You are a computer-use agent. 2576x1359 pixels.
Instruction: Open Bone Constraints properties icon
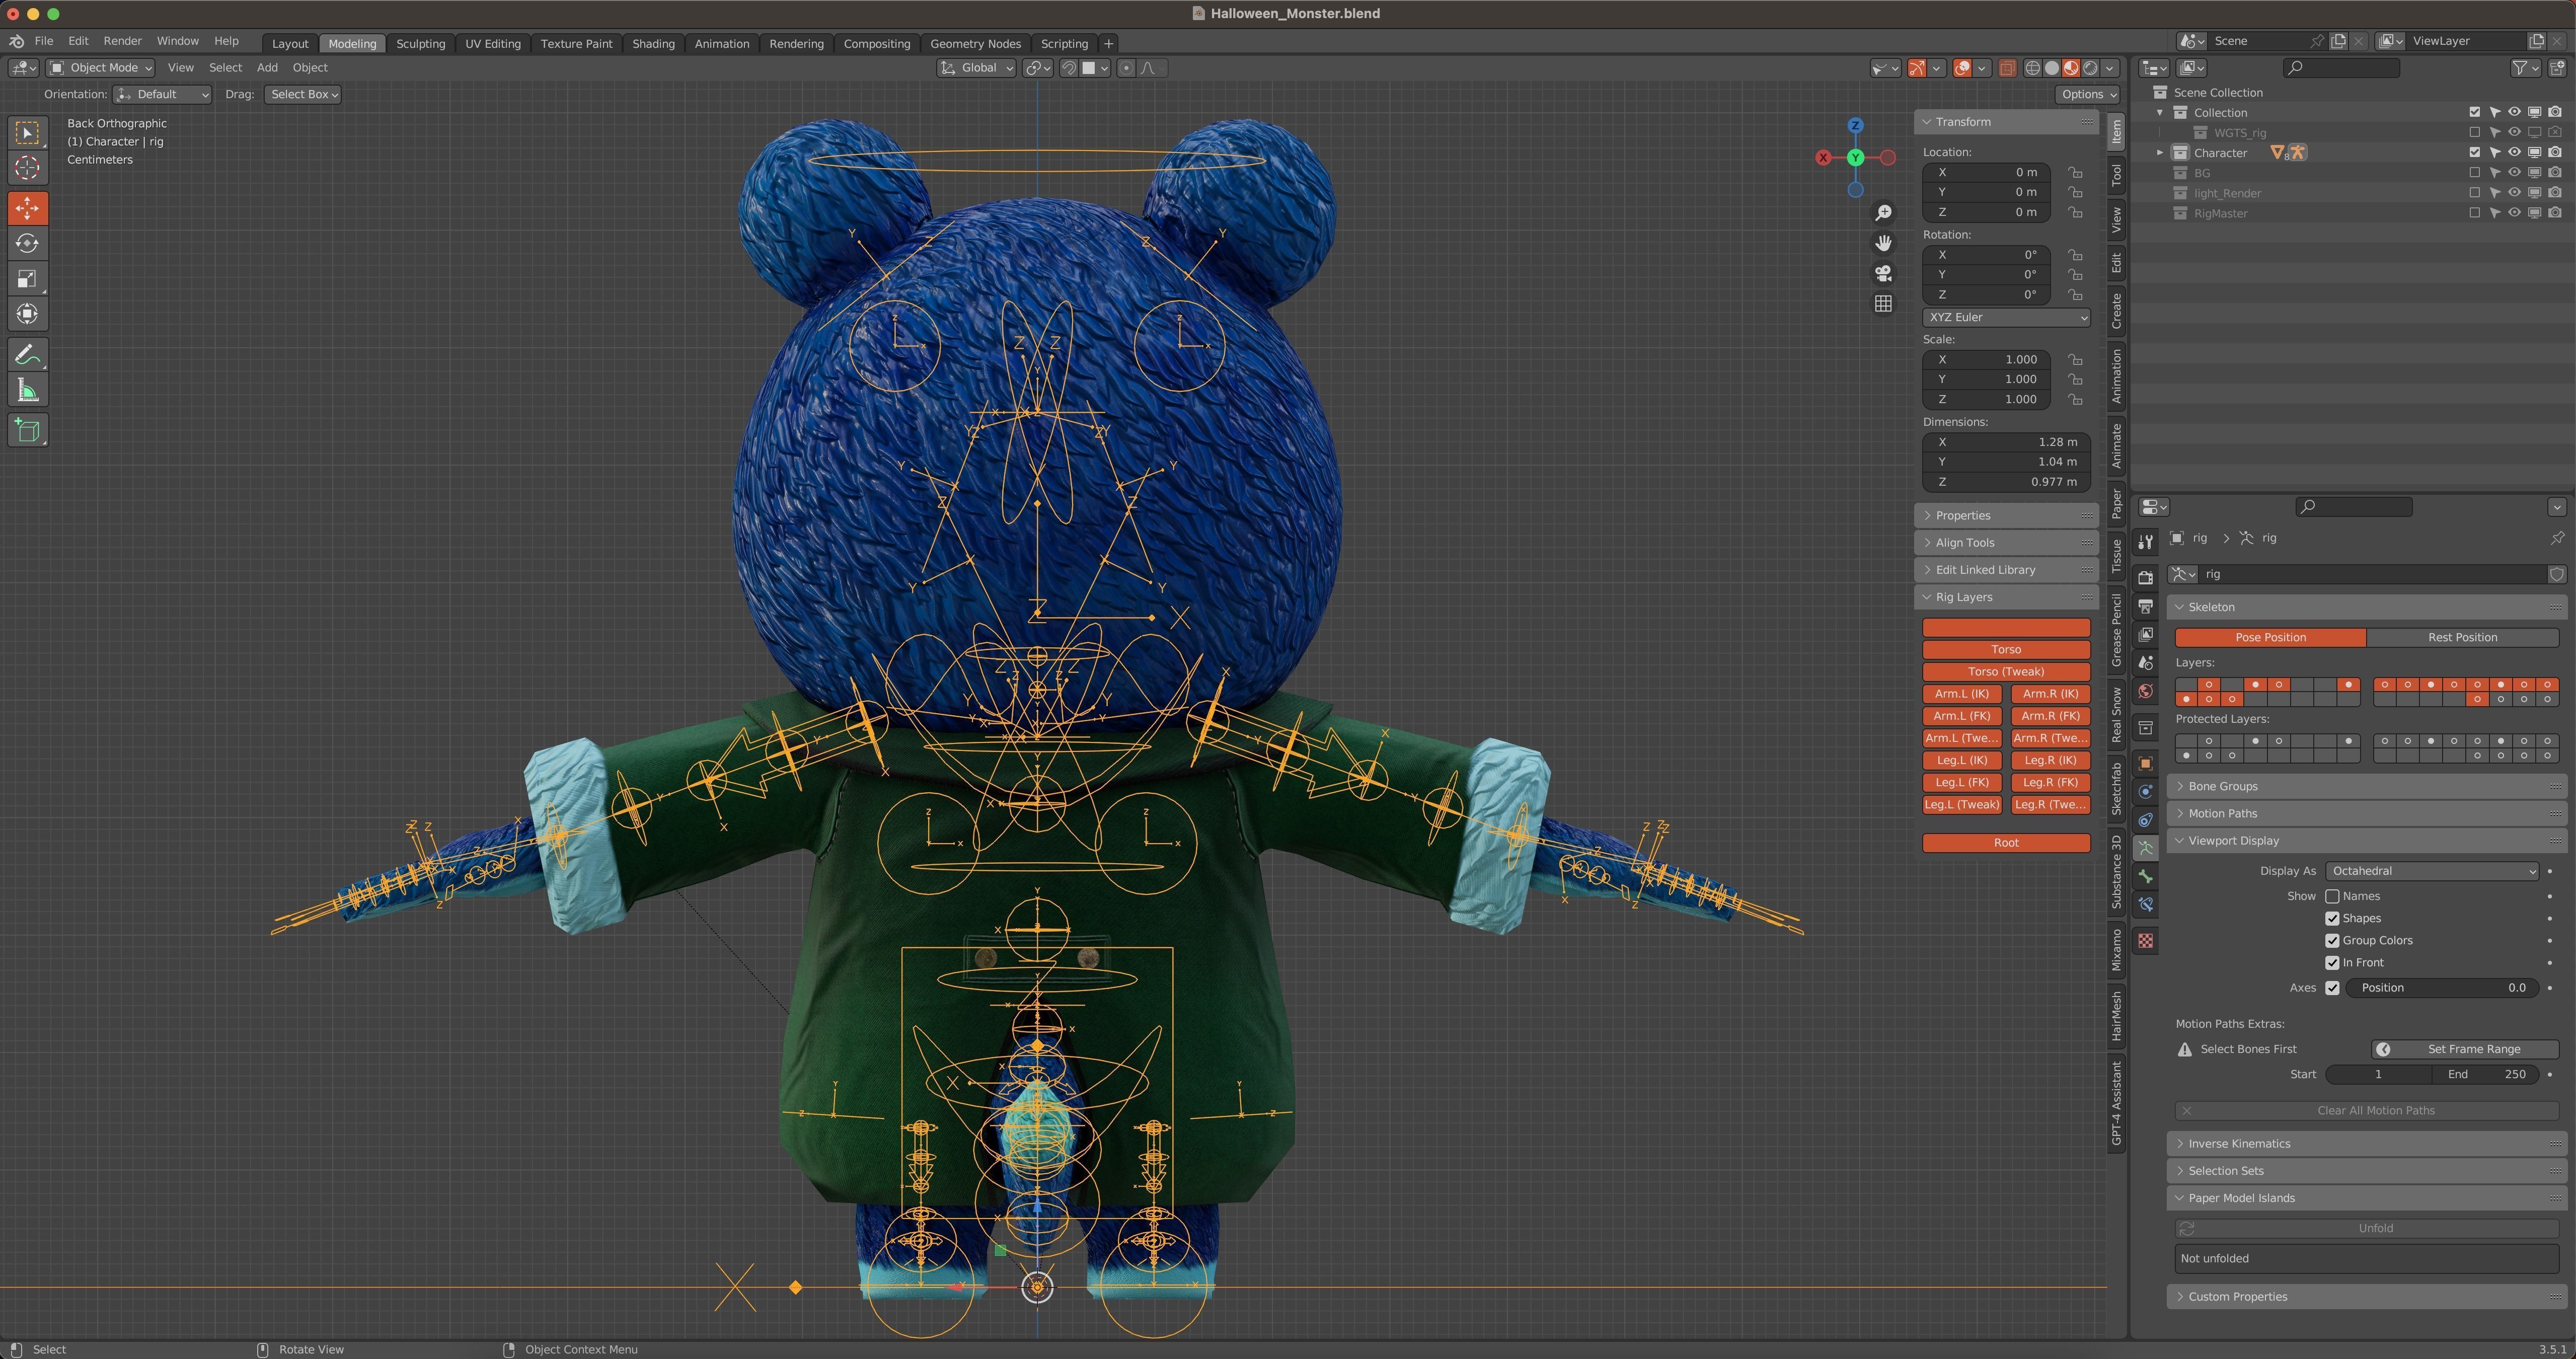pyautogui.click(x=2146, y=905)
